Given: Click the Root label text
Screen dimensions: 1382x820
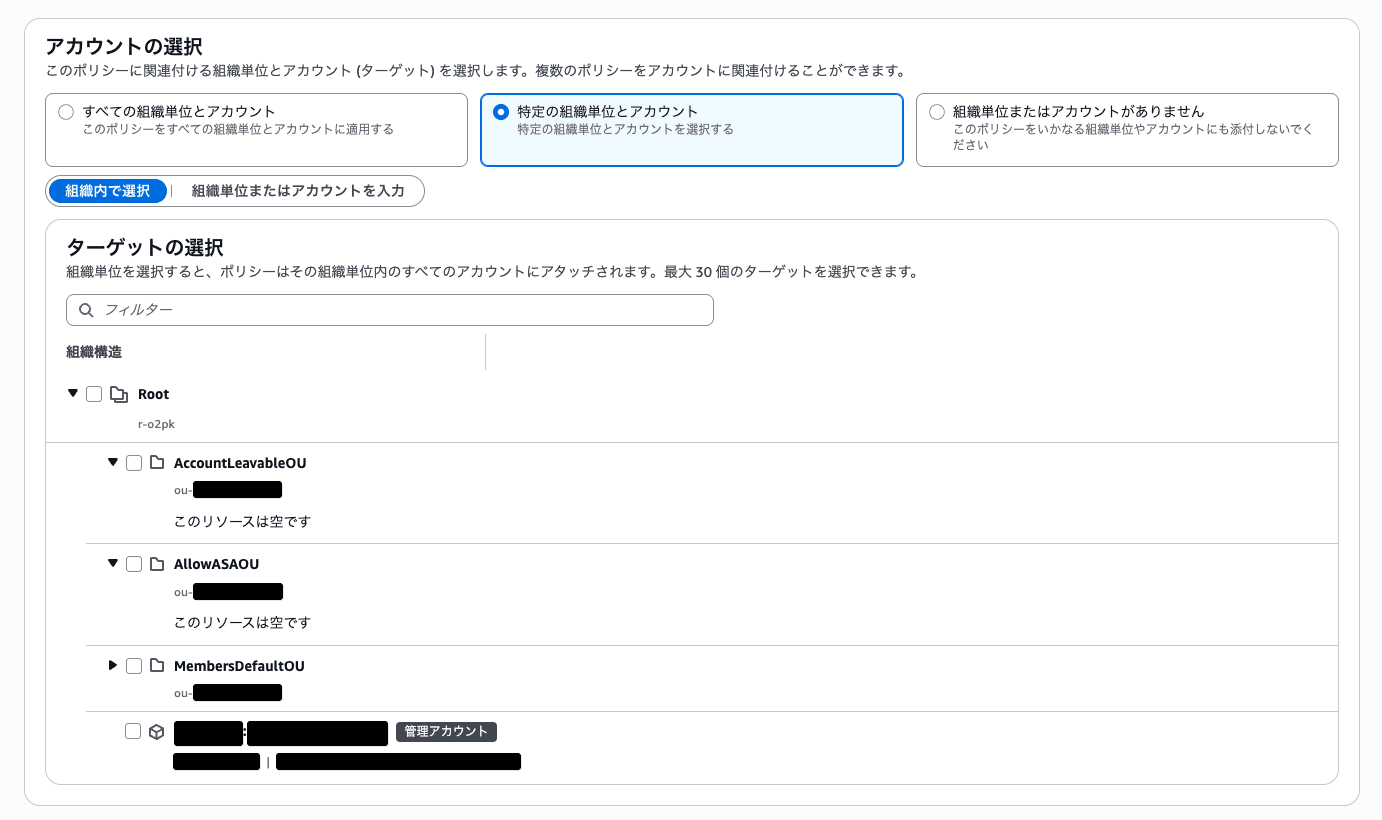Looking at the screenshot, I should (x=154, y=394).
